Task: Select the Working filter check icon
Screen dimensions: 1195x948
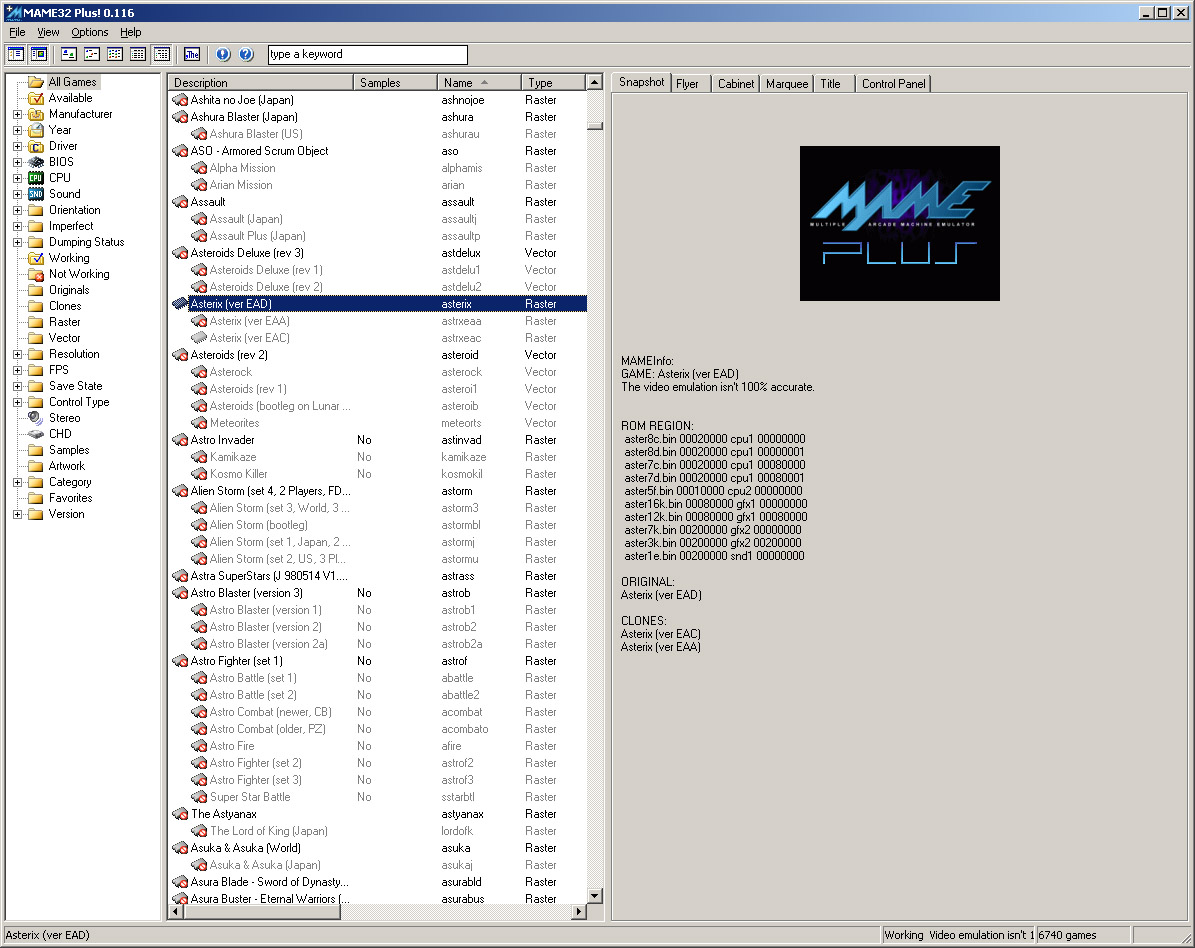Action: coord(36,258)
